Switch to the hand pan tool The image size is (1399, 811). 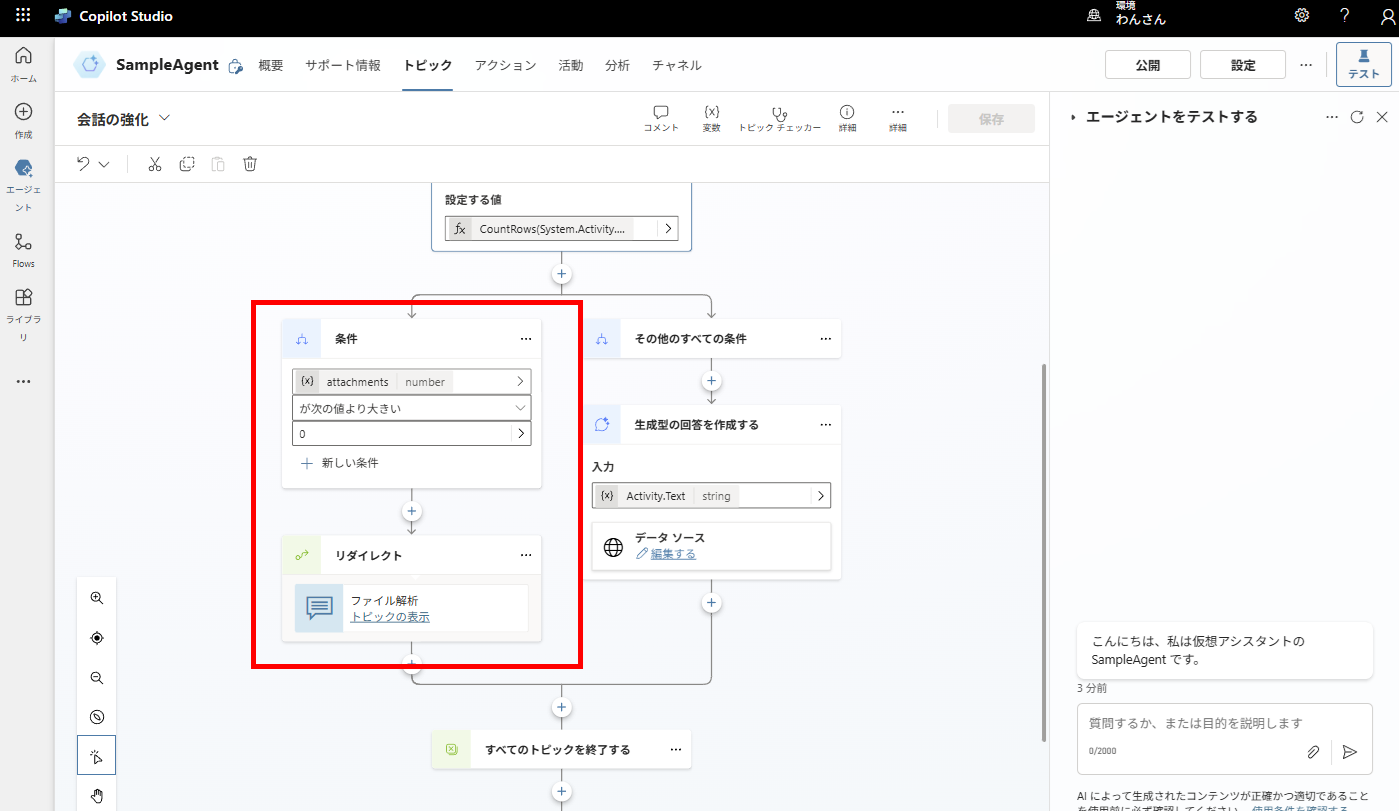pyautogui.click(x=96, y=795)
